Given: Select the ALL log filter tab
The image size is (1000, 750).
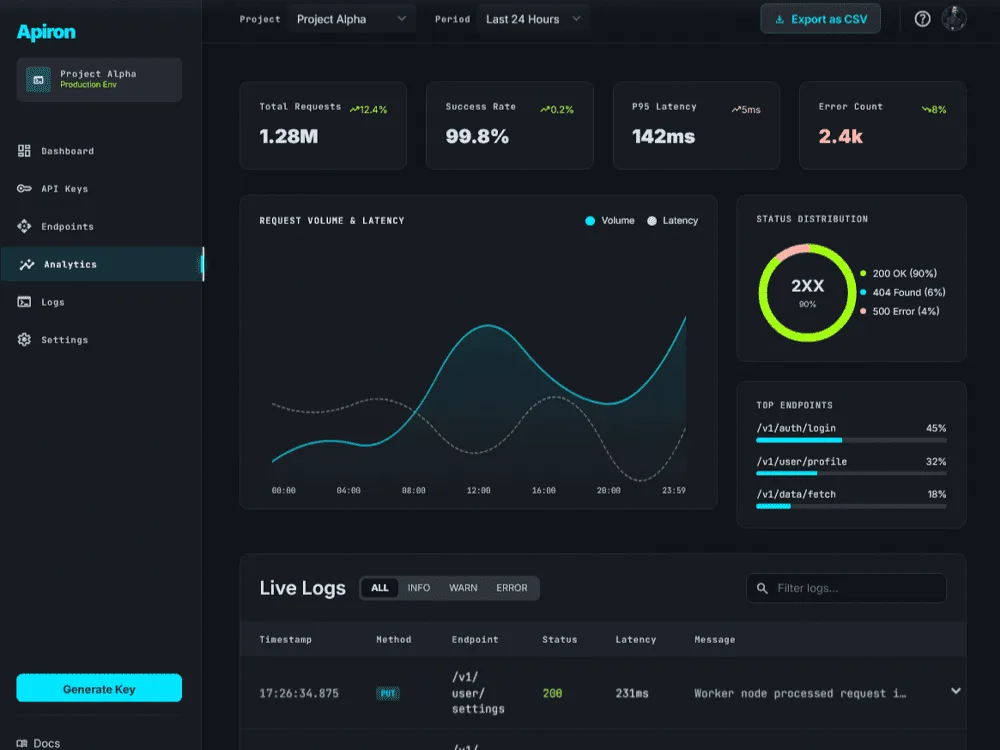Looking at the screenshot, I should (379, 588).
